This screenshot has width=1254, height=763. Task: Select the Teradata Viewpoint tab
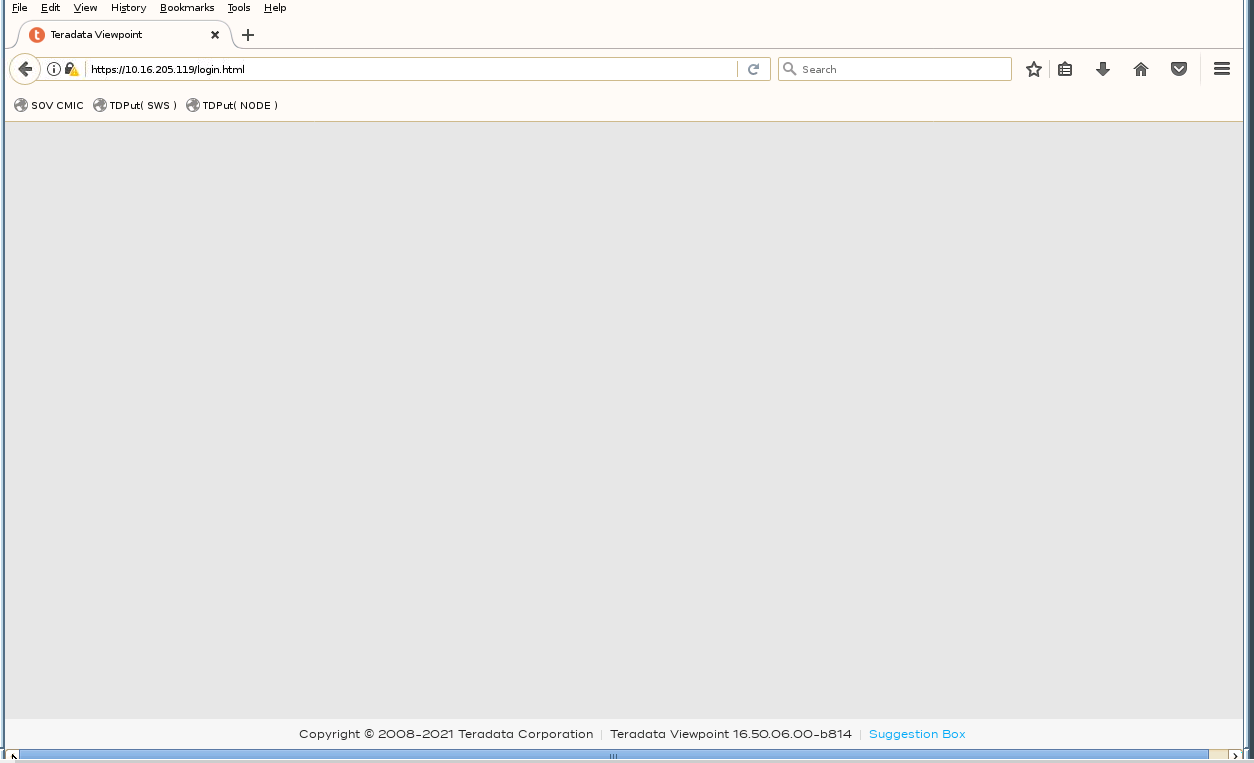[125, 35]
